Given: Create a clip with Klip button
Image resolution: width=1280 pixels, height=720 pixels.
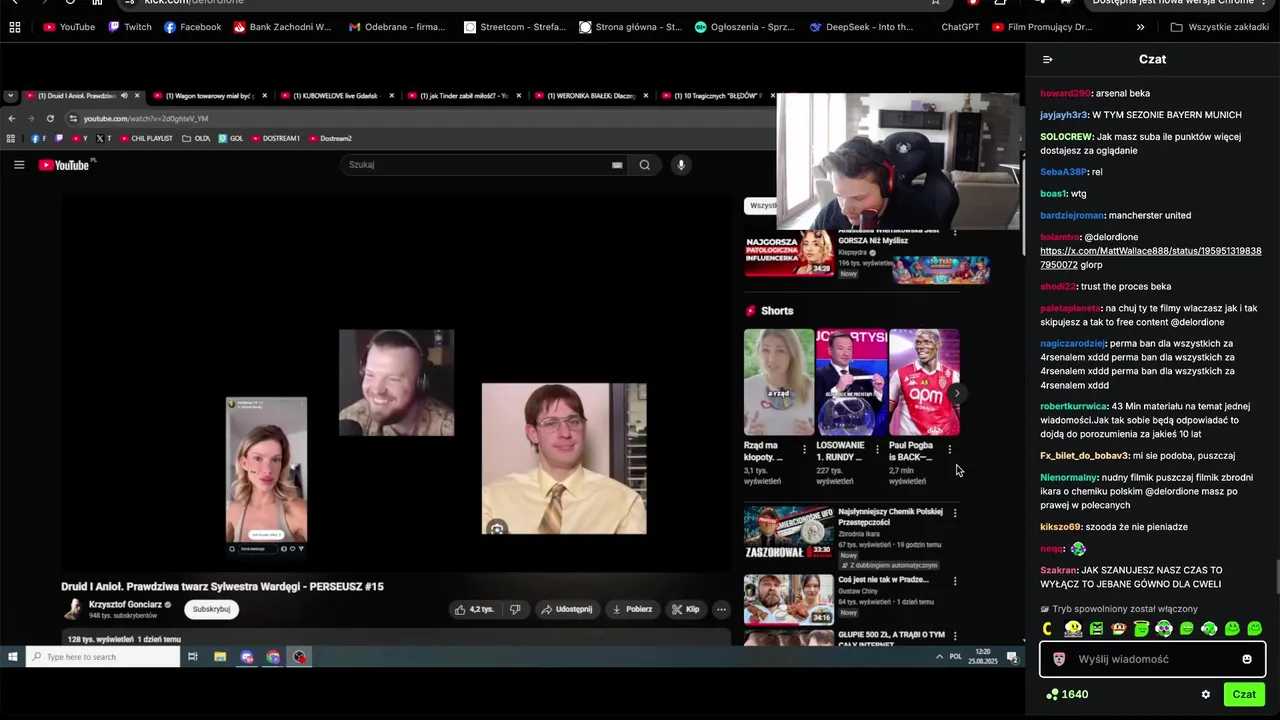Looking at the screenshot, I should 685,609.
